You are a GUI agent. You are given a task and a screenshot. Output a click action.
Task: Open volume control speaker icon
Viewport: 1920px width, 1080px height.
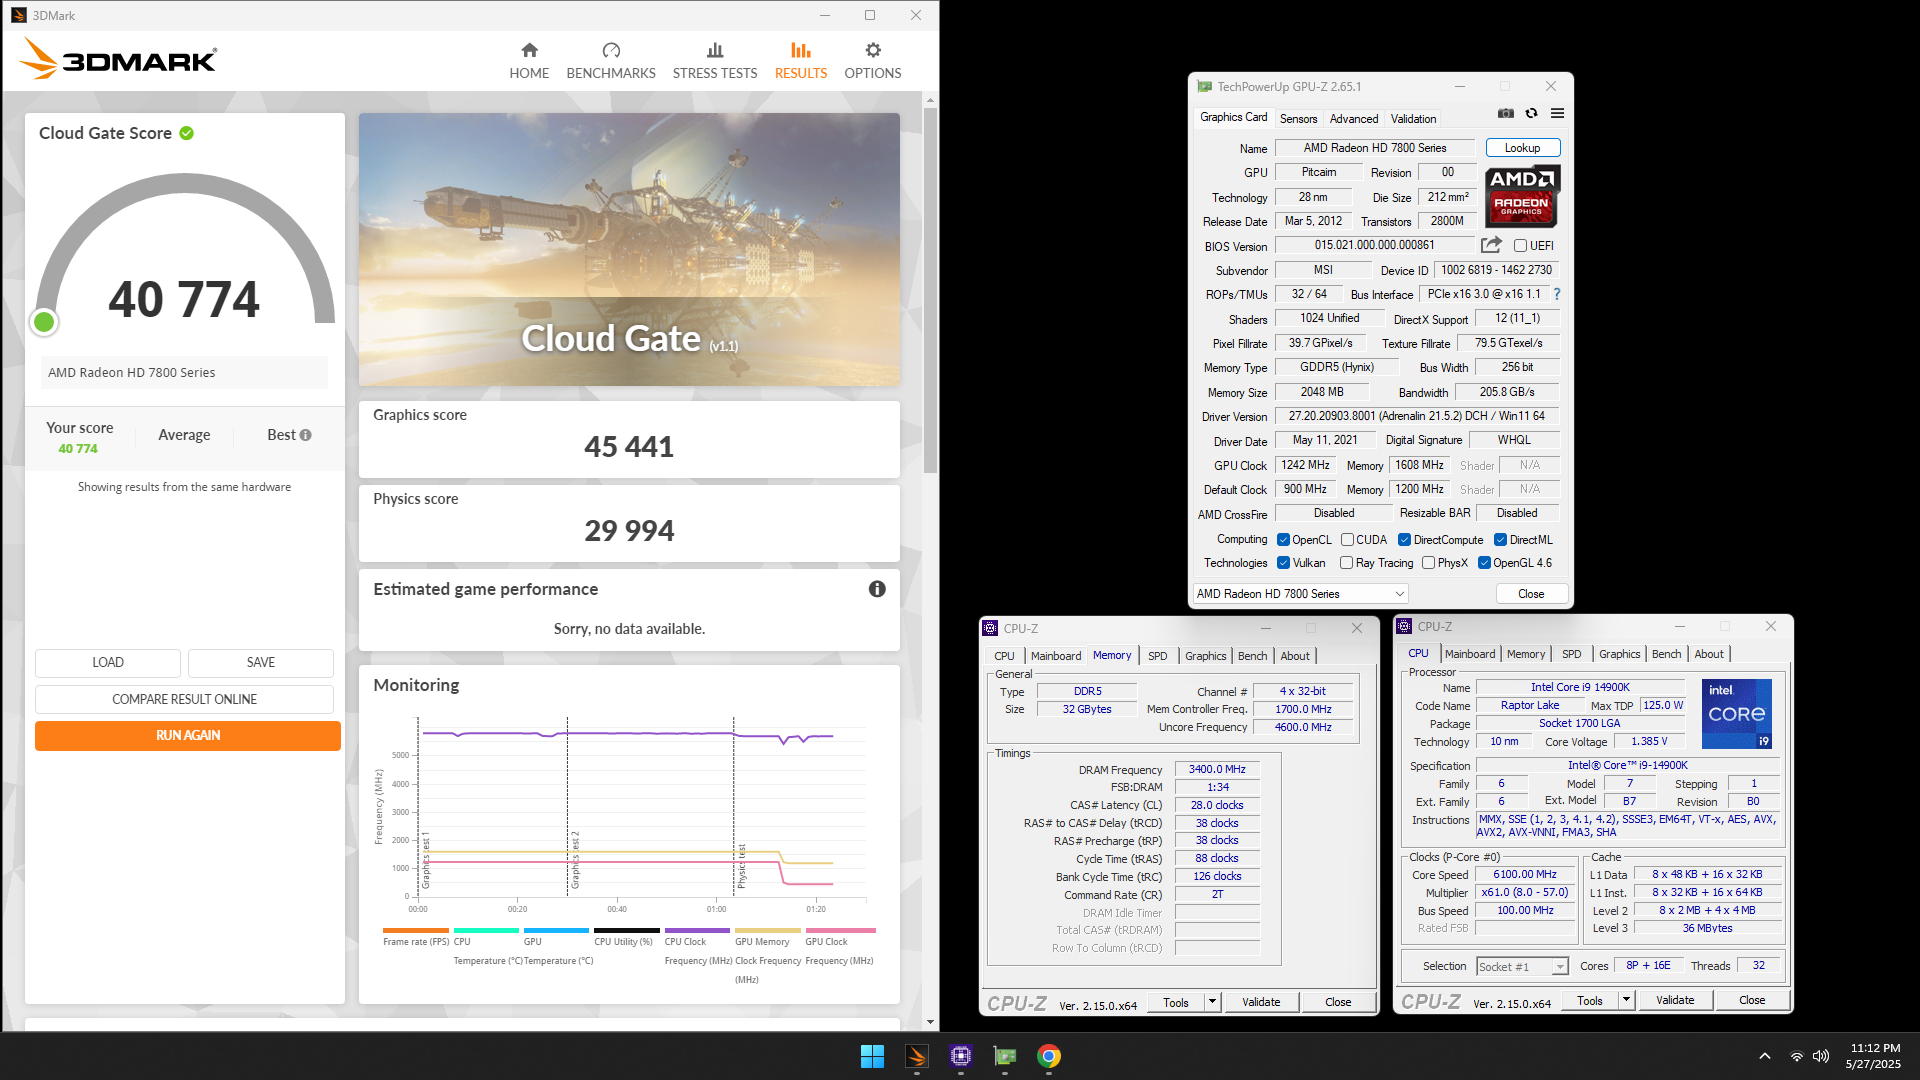(x=1821, y=1056)
